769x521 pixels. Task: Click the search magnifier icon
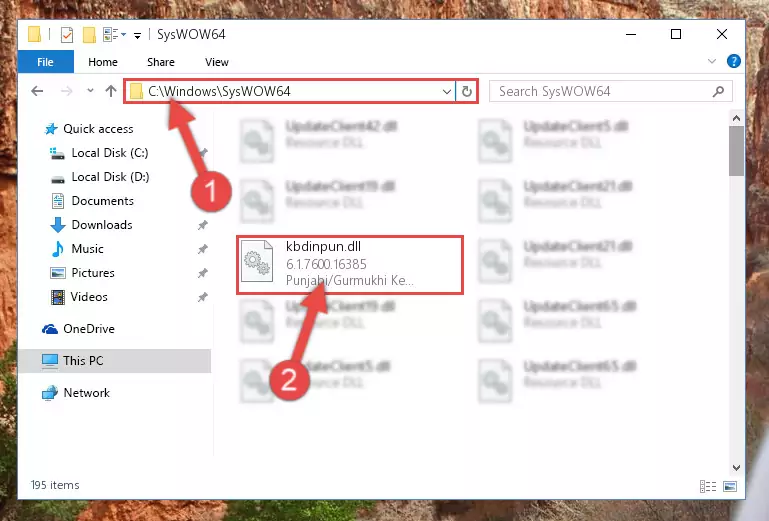pos(718,91)
